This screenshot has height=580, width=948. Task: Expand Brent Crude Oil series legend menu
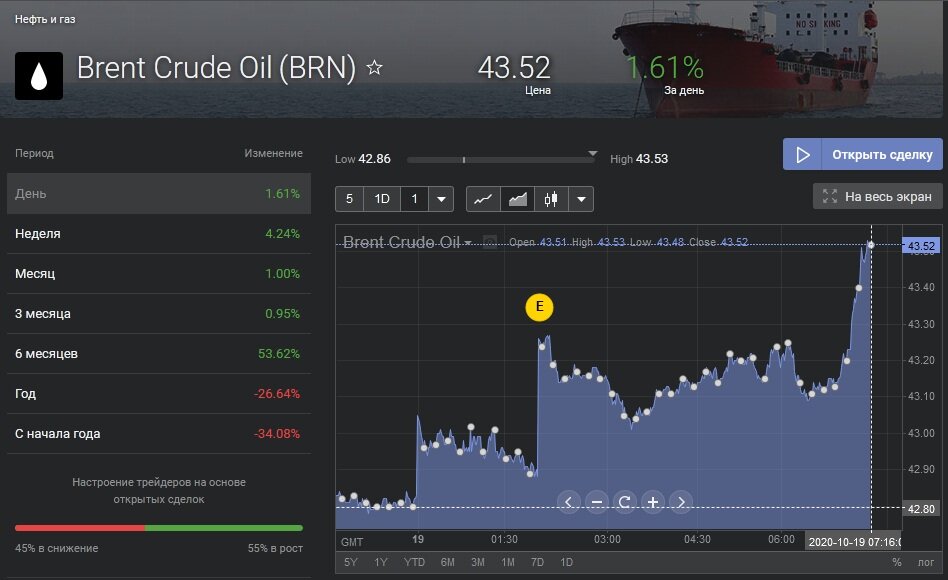(468, 243)
